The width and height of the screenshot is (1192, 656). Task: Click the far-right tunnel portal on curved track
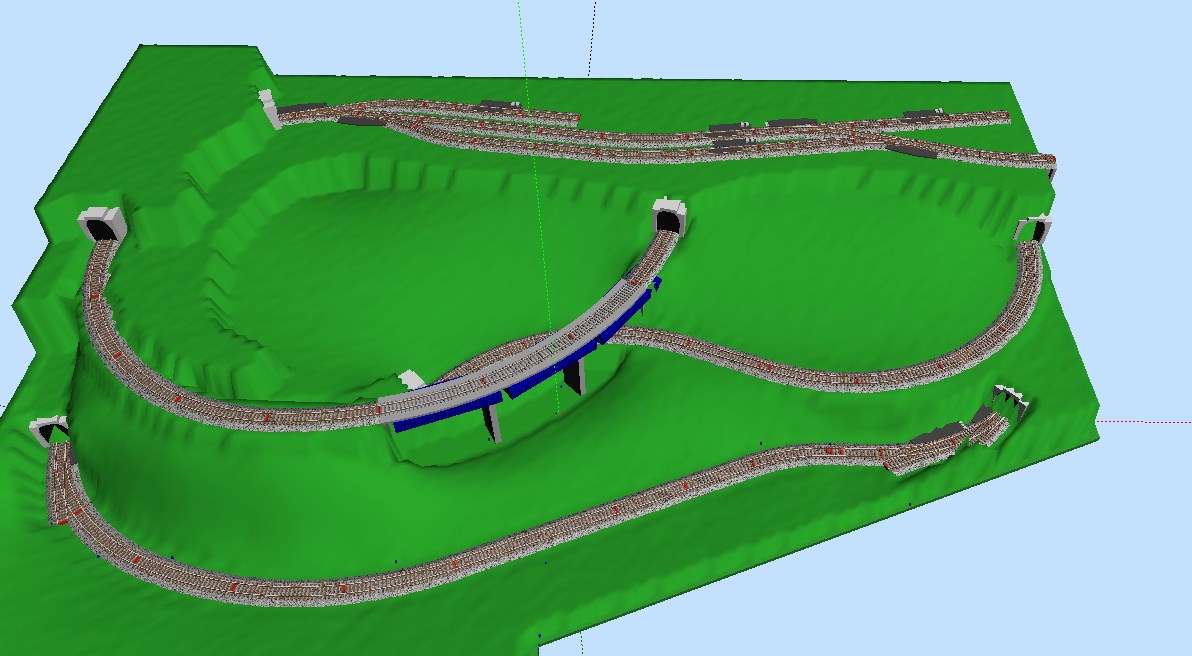point(1033,231)
